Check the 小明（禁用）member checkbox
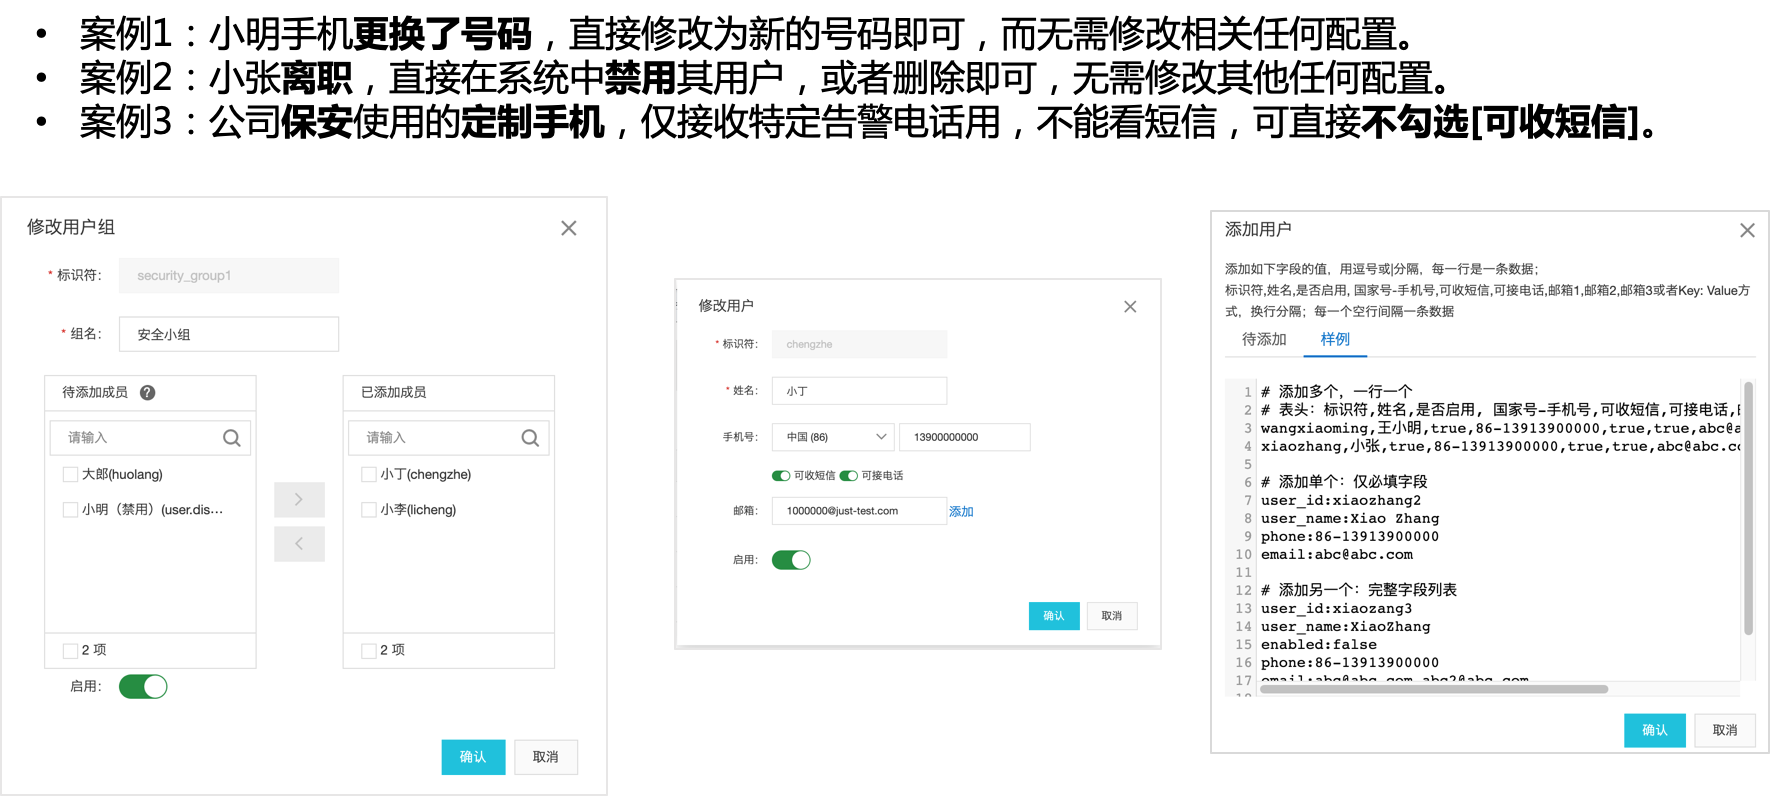The height and width of the screenshot is (796, 1770). coord(70,509)
